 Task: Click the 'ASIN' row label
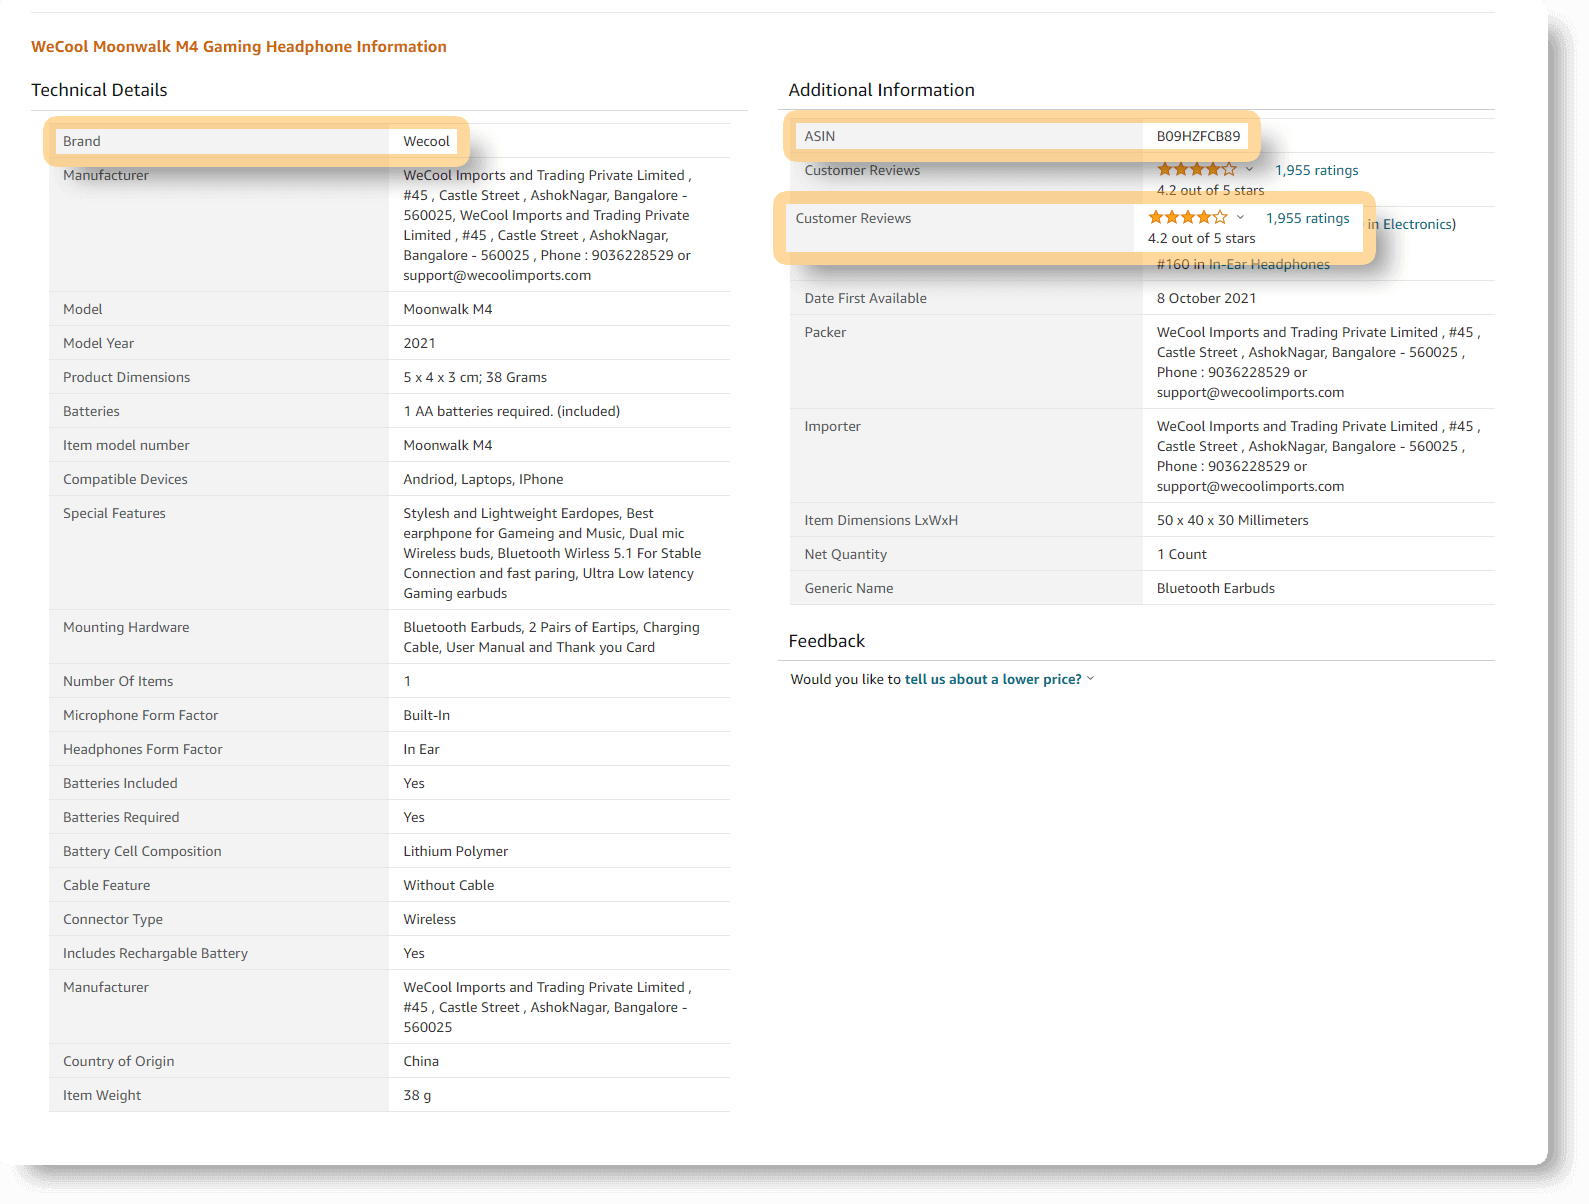pyautogui.click(x=819, y=136)
